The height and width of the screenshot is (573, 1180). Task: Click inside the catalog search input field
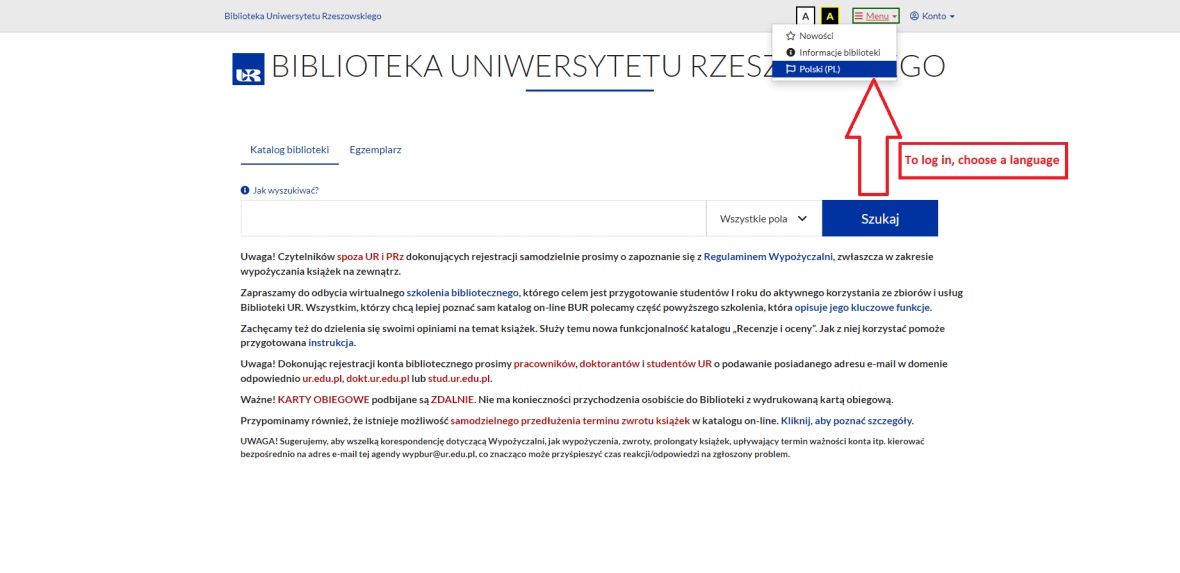tap(473, 218)
